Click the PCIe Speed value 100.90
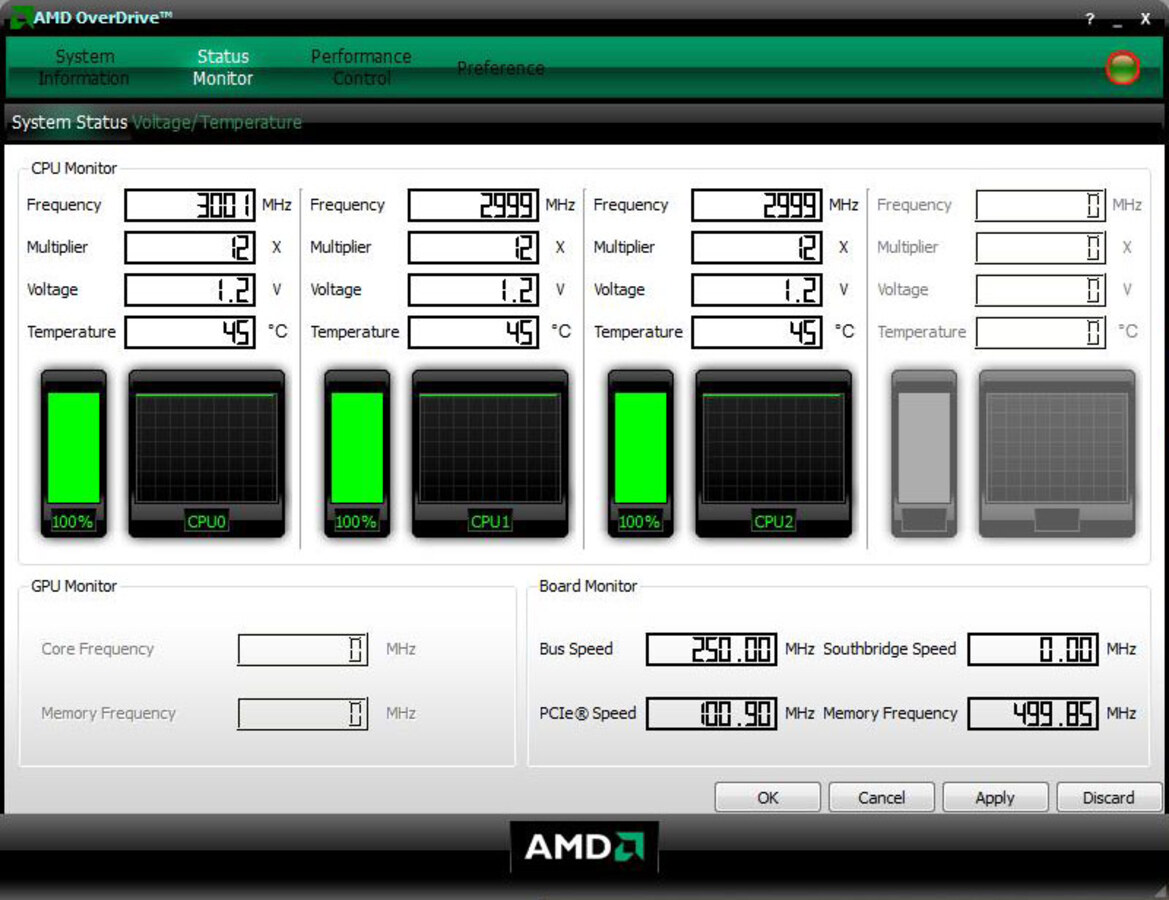The image size is (1169, 900). point(711,714)
